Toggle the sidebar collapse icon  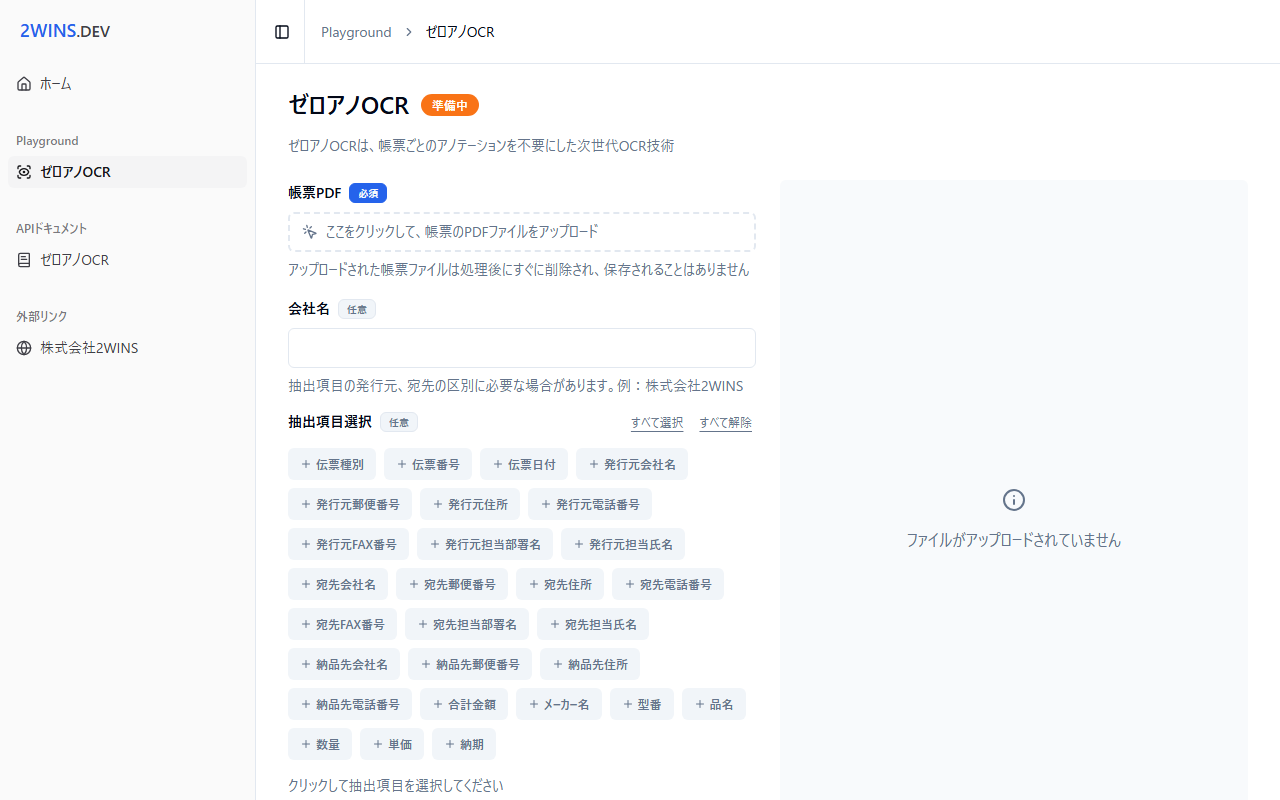pos(282,32)
